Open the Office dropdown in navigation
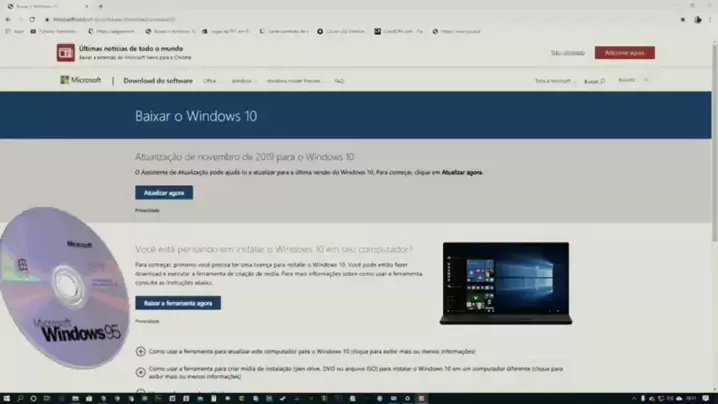The width and height of the screenshot is (718, 404). pyautogui.click(x=210, y=81)
